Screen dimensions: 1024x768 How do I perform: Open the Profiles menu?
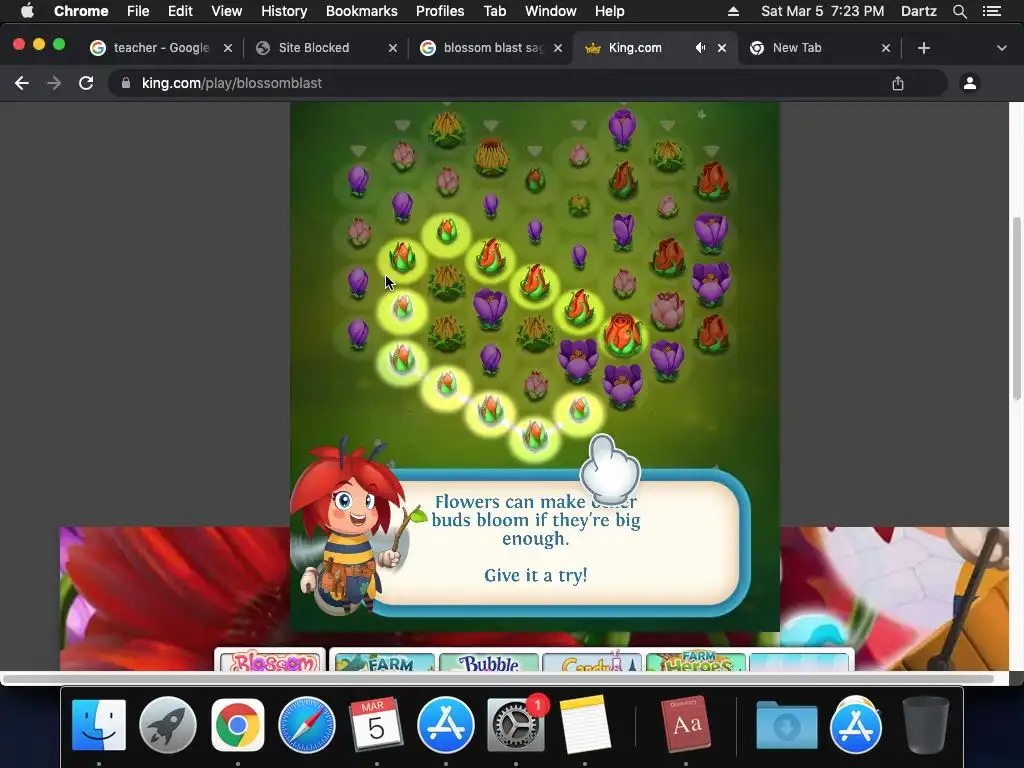[x=440, y=11]
